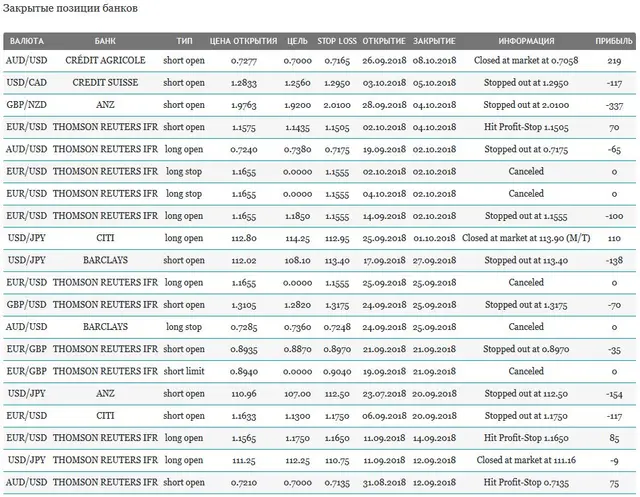
Task: Click closing date 08.10.2018
Action: click(434, 61)
